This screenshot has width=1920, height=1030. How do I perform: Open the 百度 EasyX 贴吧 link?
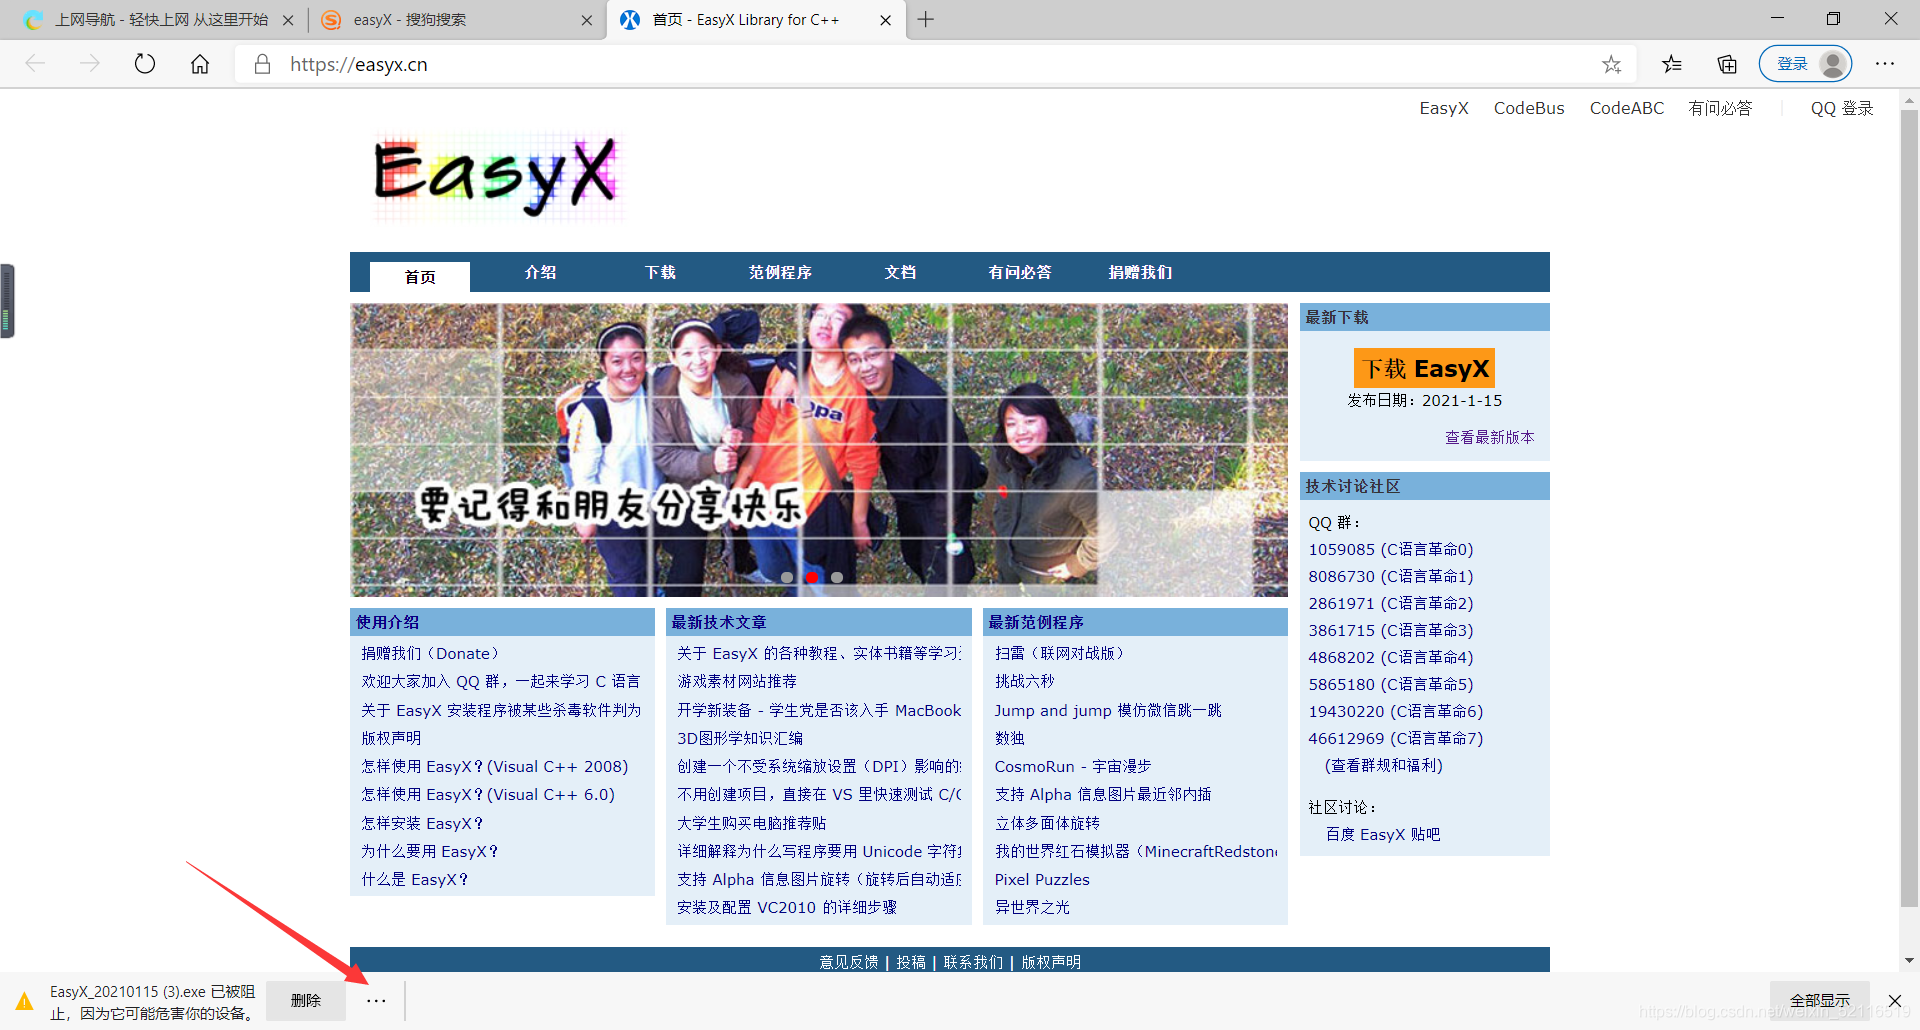[1382, 833]
